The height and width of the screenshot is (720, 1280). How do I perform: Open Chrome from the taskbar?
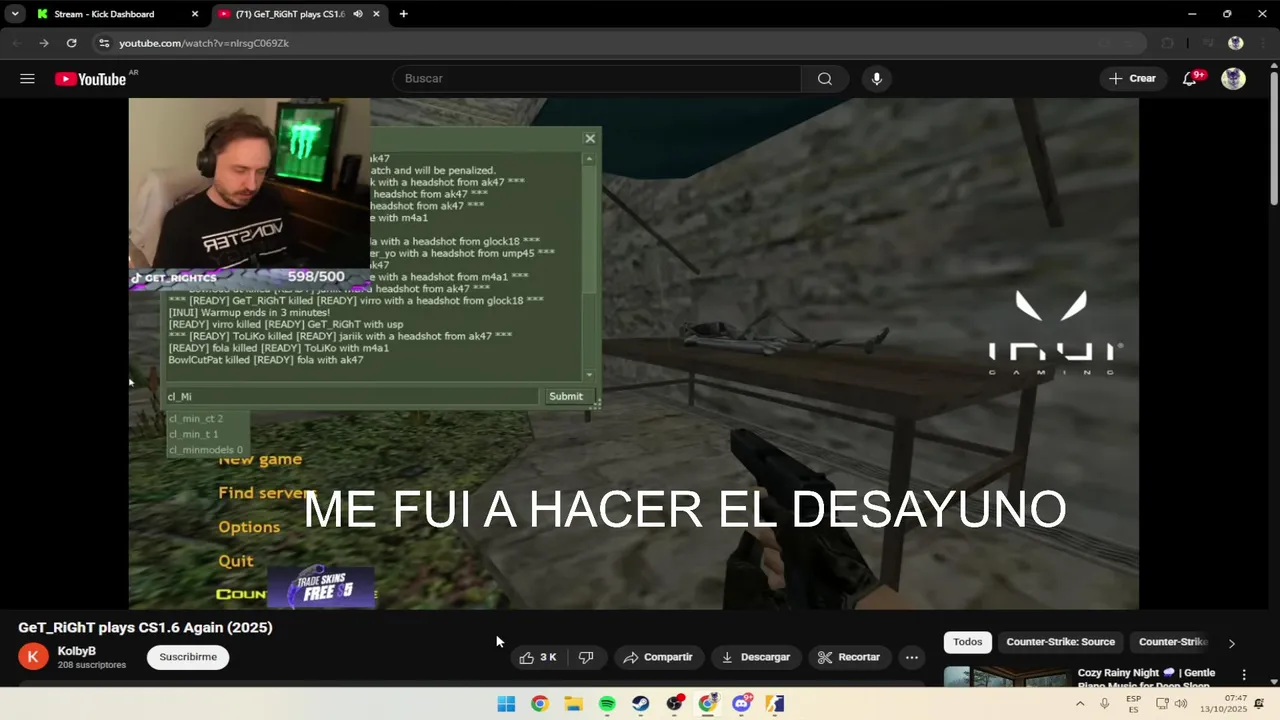[540, 704]
